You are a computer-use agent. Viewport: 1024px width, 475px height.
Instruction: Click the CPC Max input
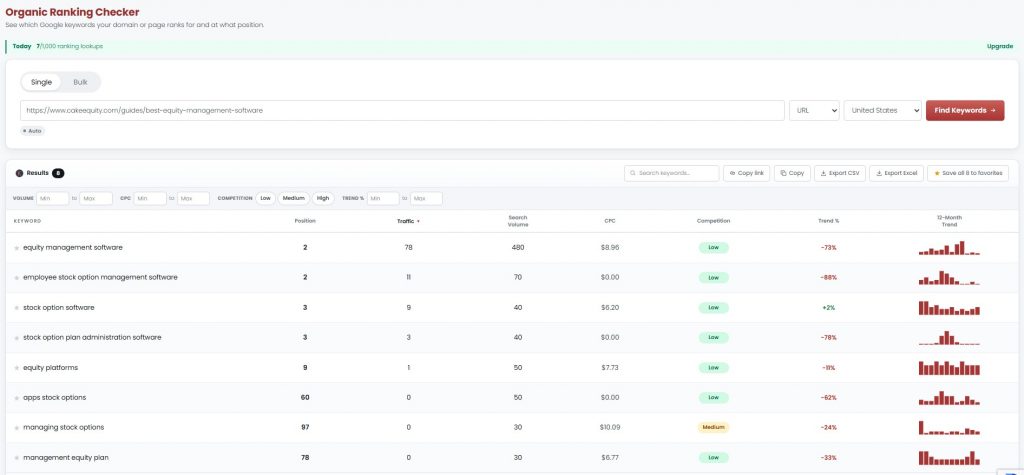point(193,198)
